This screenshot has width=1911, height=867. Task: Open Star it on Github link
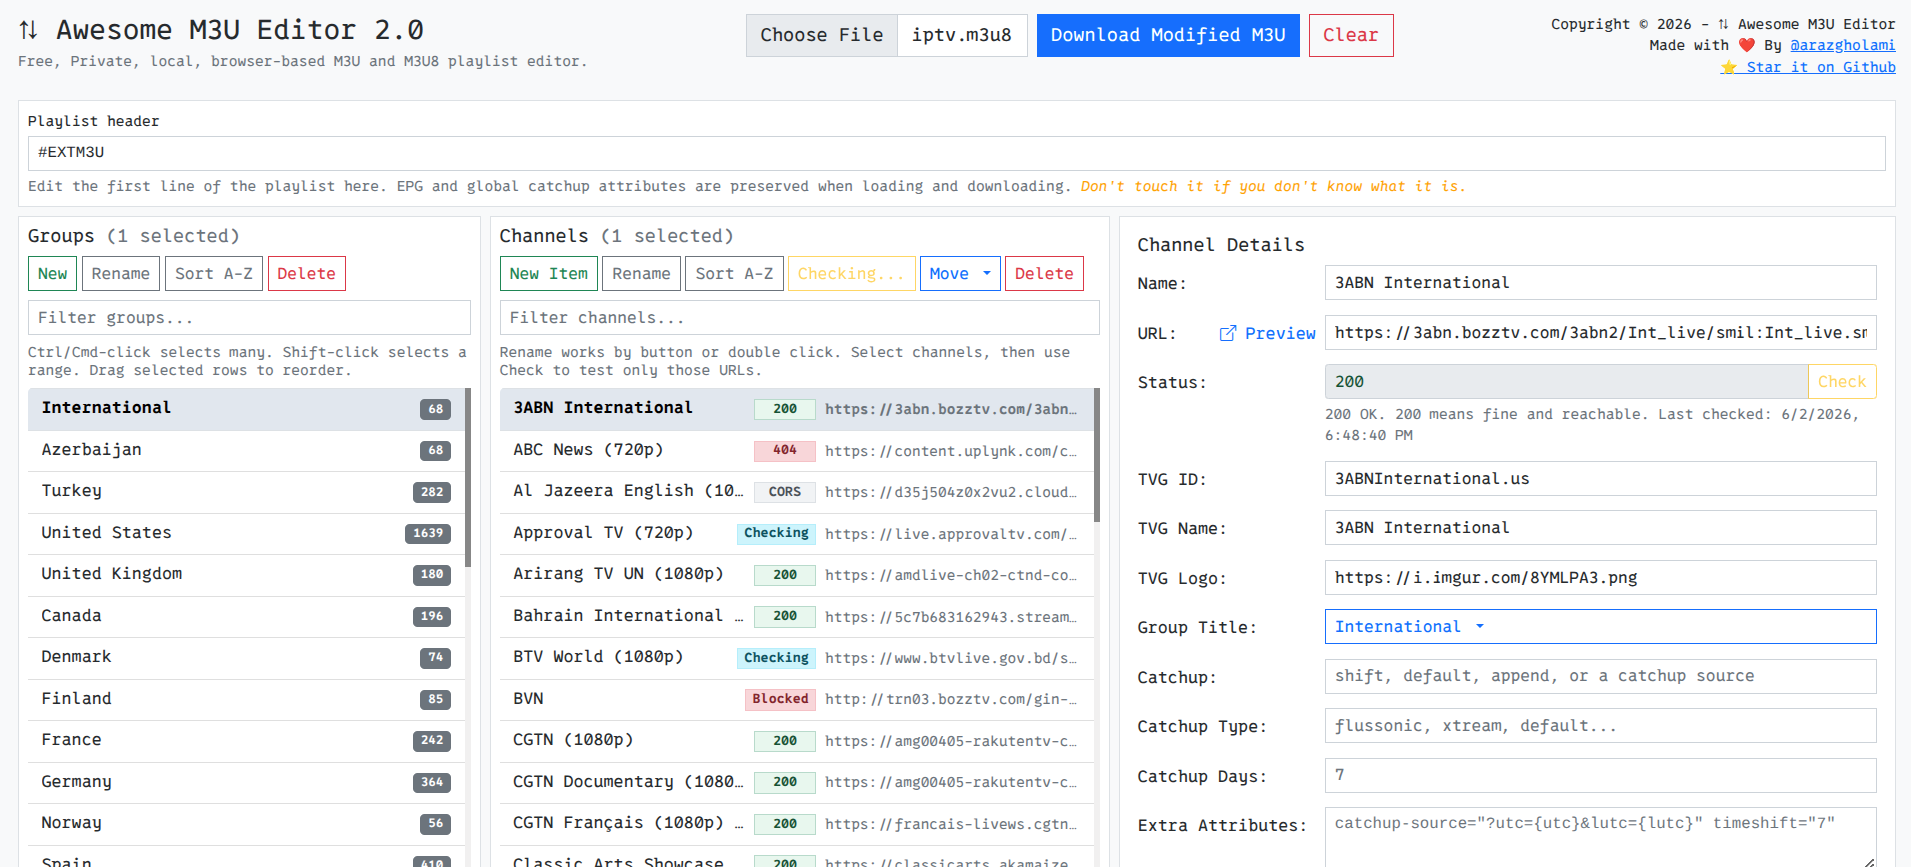(1808, 67)
